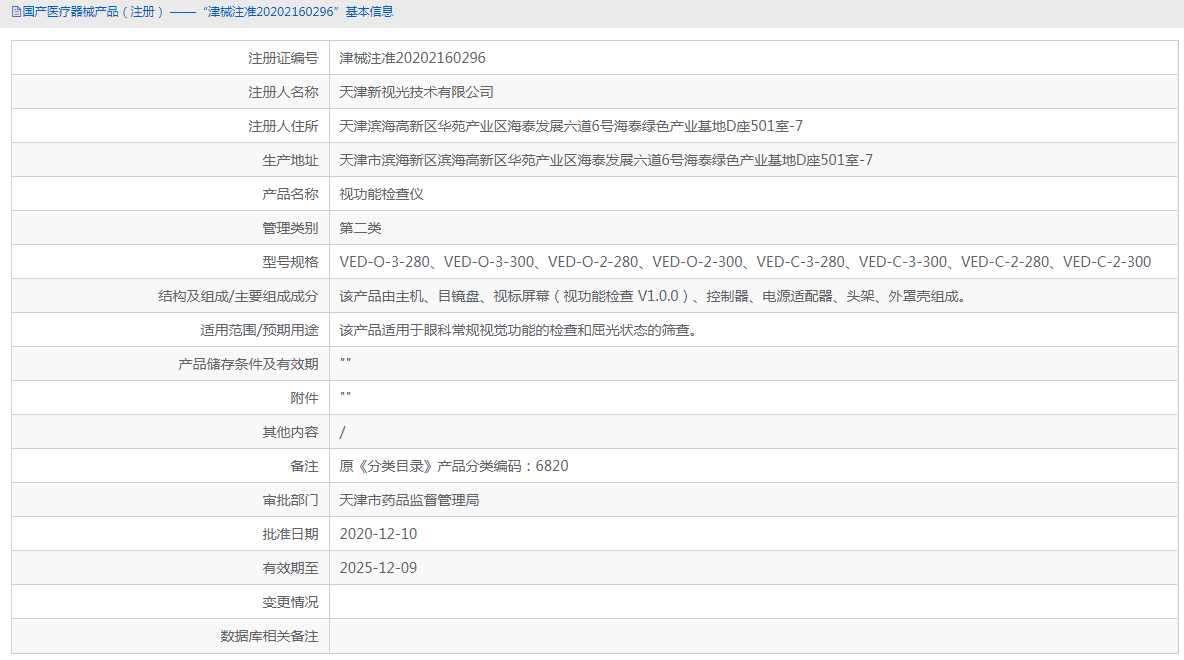Click the 结构及组成/主要组成成分 label
This screenshot has height=660, width=1184.
tap(255, 295)
